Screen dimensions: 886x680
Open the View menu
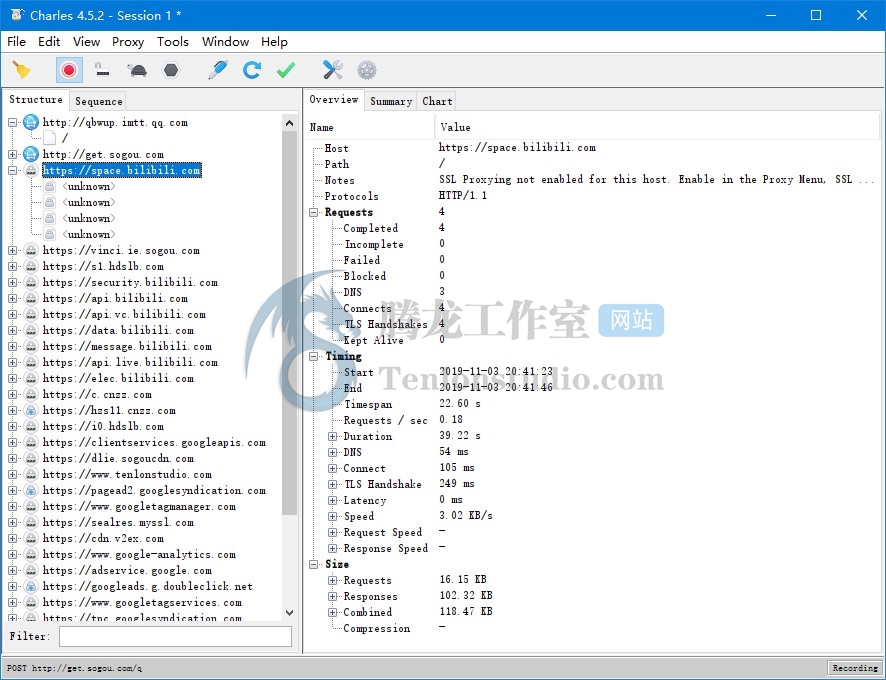tap(86, 42)
